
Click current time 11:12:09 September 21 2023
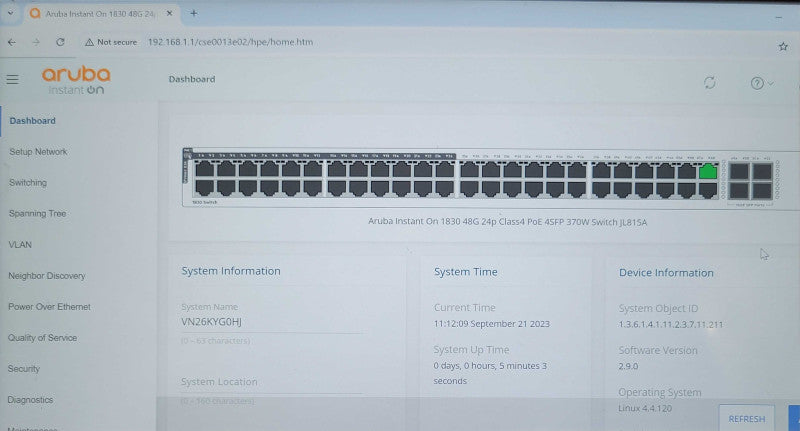coord(492,324)
